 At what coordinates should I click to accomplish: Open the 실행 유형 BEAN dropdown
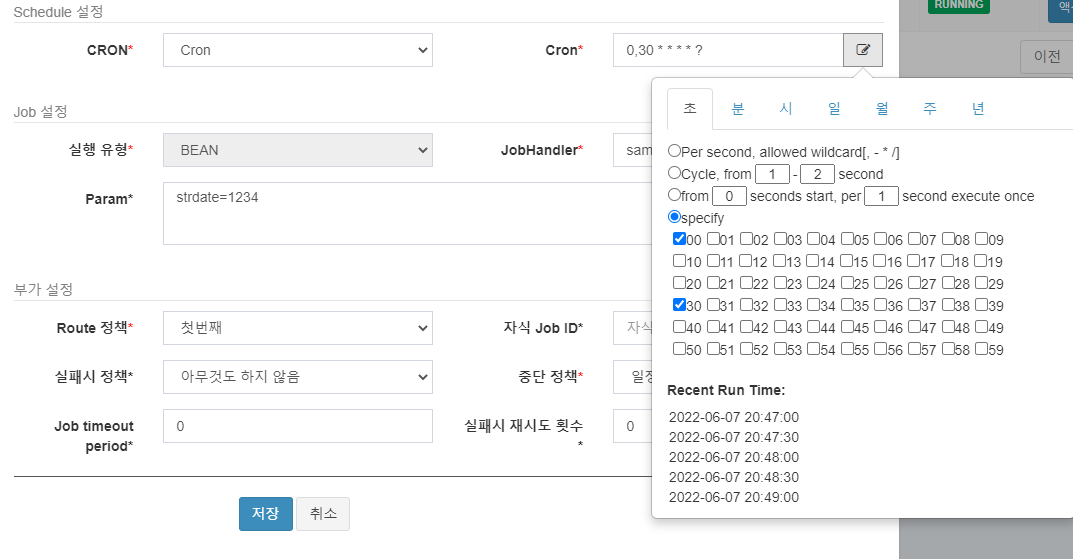tap(298, 150)
